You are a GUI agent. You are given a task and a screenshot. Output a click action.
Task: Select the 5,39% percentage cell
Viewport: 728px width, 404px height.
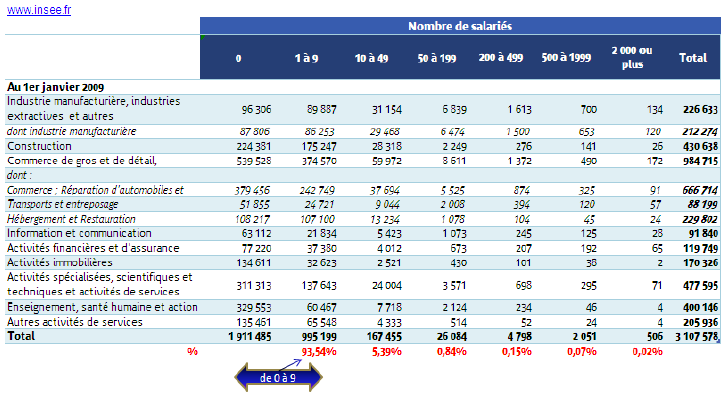coord(370,351)
